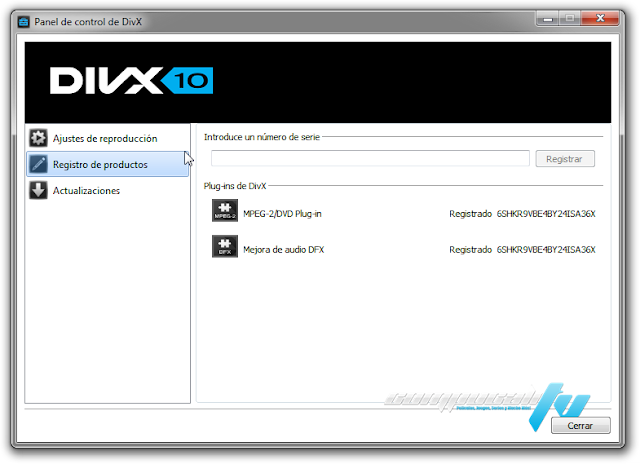The image size is (640, 464).
Task: Click the pencil icon for Registro de productos
Action: [38, 164]
